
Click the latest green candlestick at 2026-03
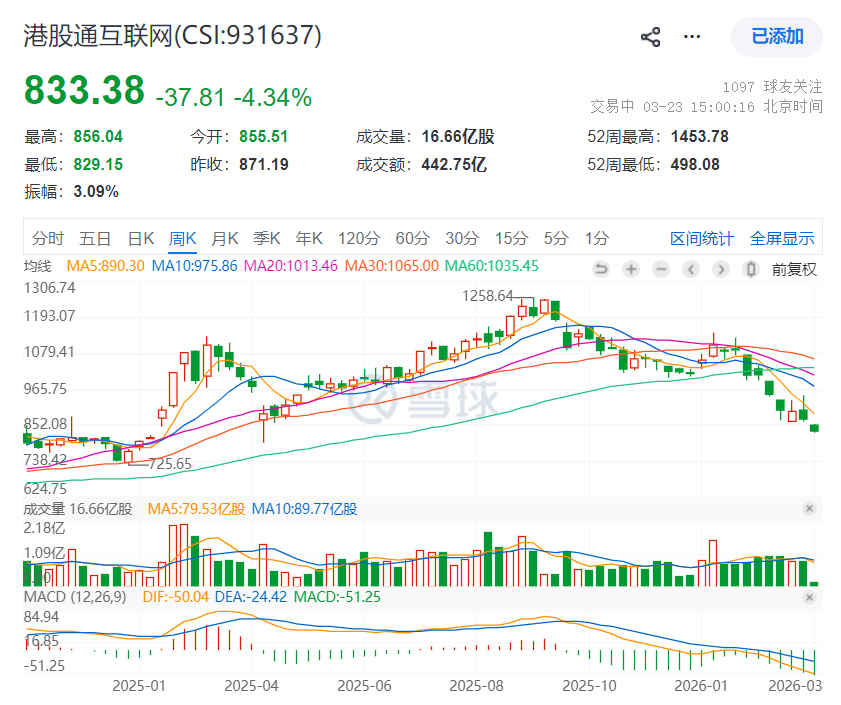click(x=814, y=428)
